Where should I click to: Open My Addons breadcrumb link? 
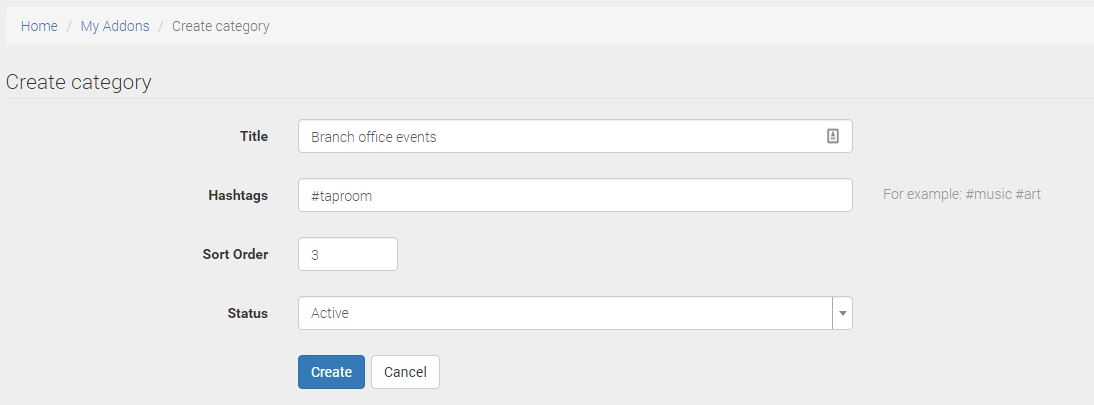[x=115, y=26]
